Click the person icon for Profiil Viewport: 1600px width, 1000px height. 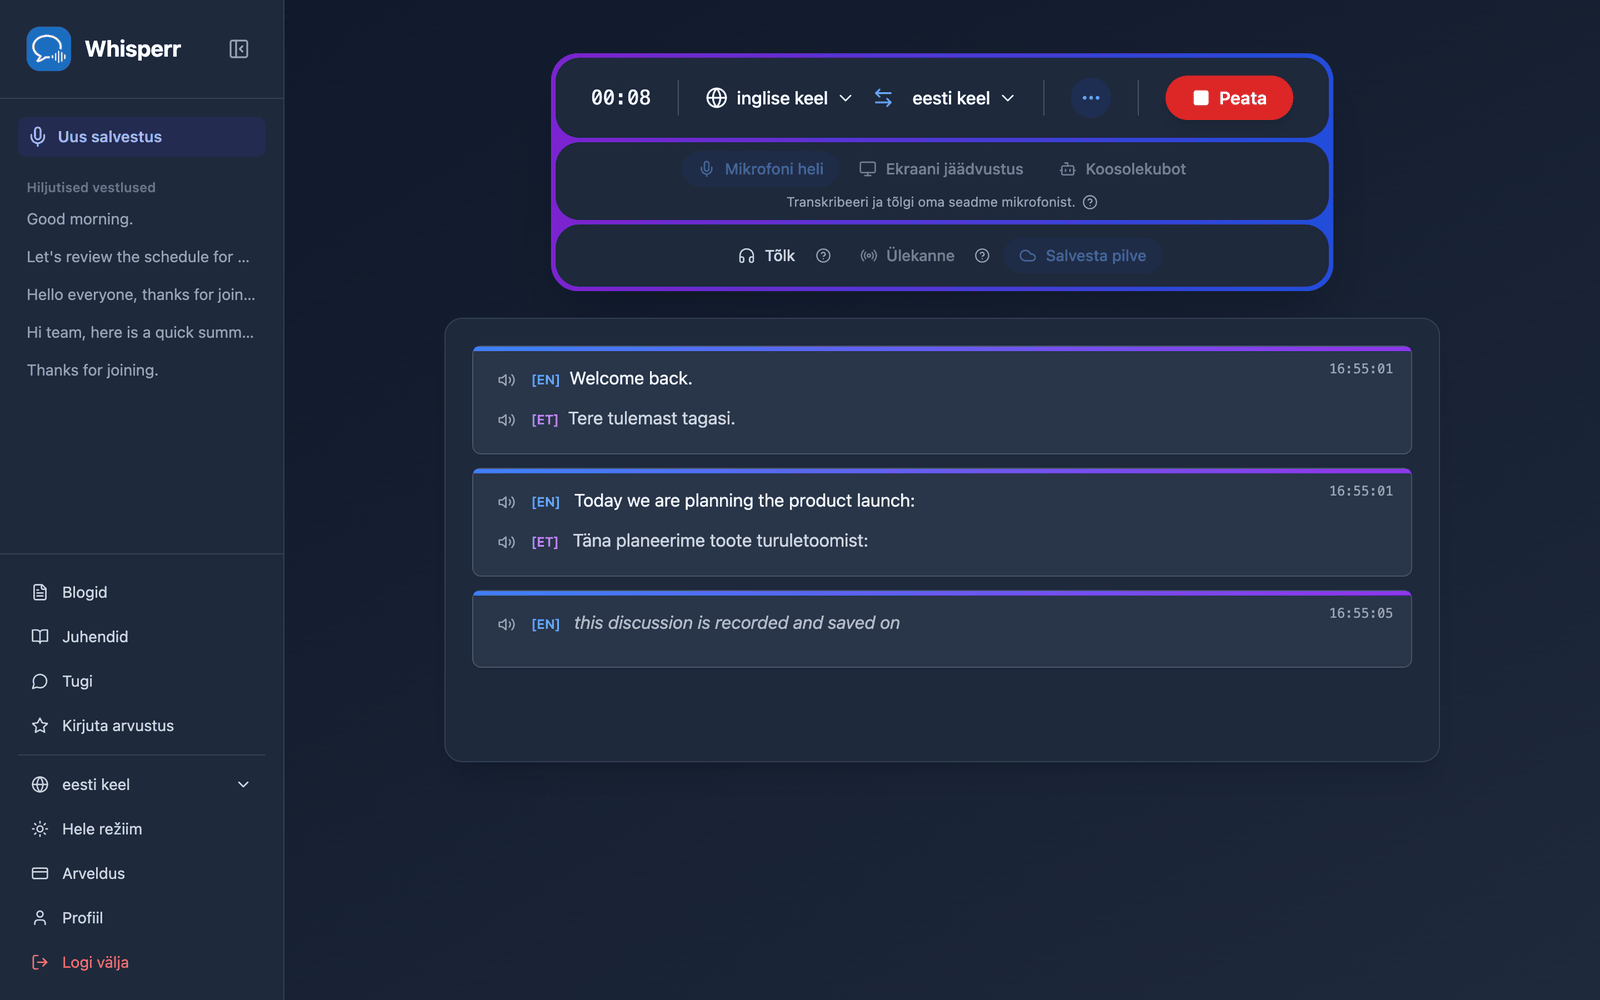click(x=40, y=918)
